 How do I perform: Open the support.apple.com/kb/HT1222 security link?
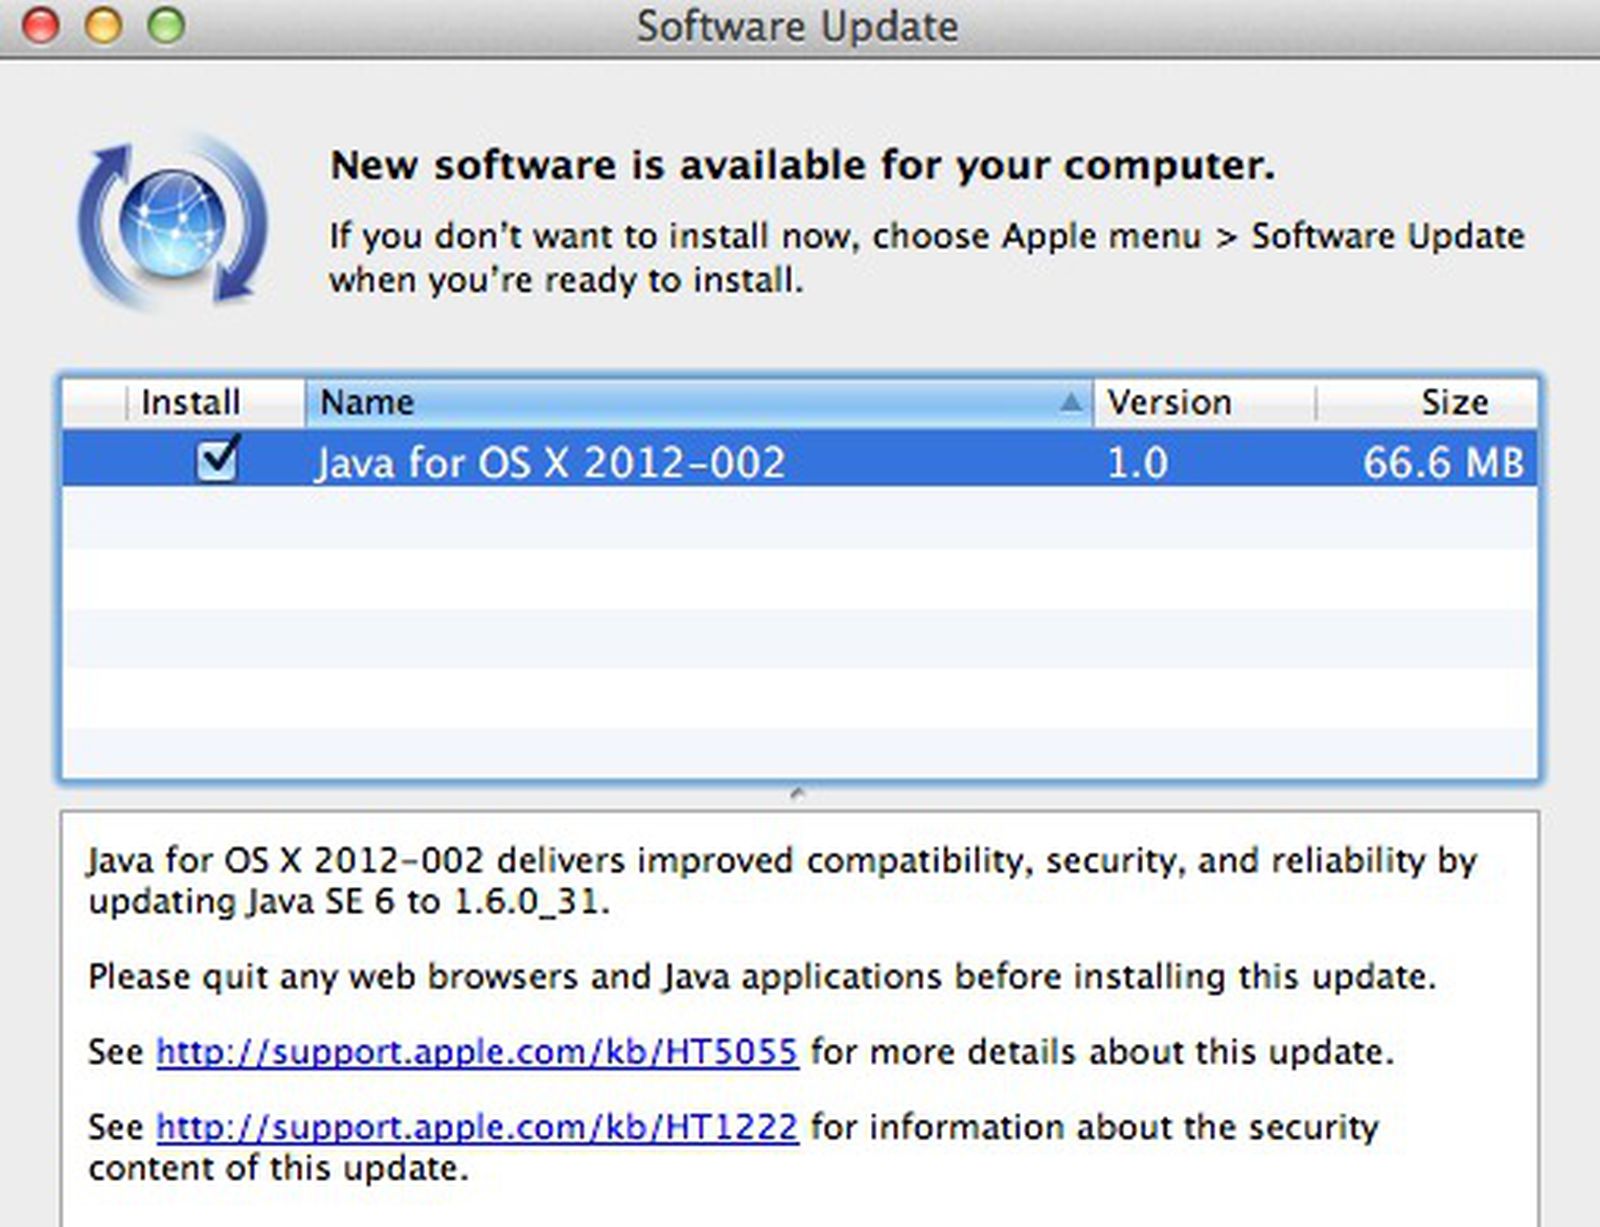point(477,1127)
